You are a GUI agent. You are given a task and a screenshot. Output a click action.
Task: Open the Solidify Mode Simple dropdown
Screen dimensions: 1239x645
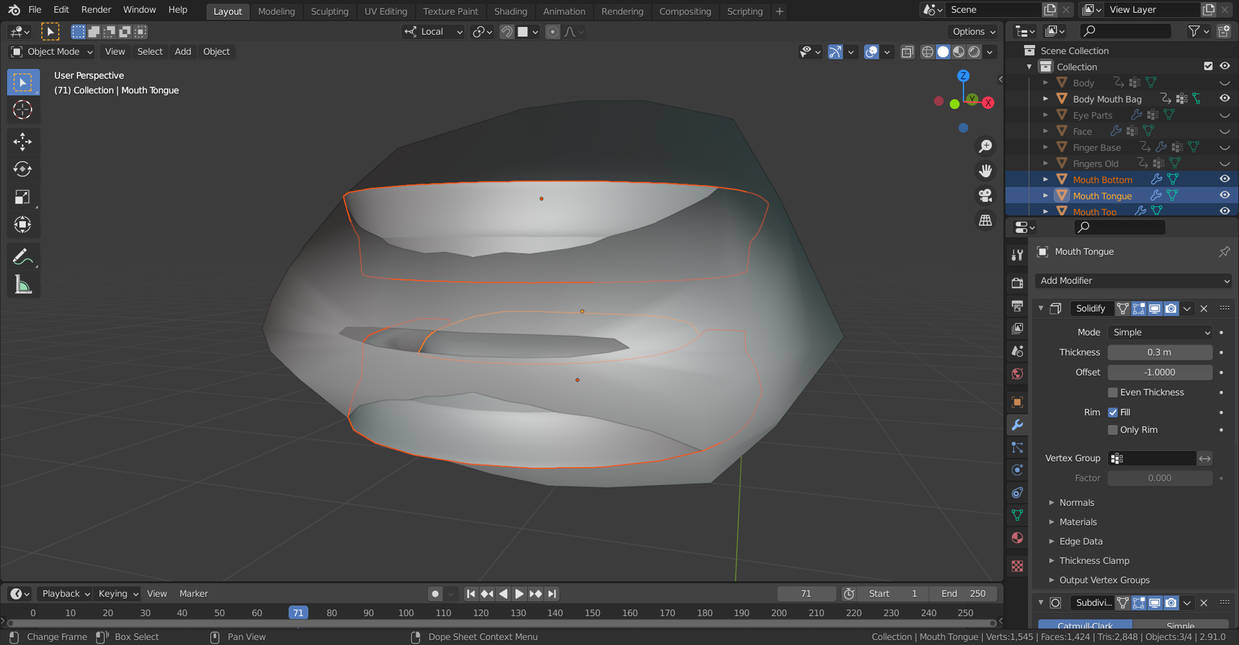(1160, 332)
